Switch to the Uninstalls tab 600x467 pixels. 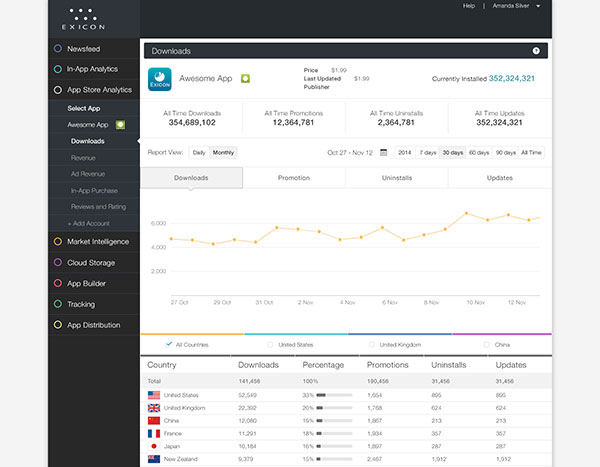(x=396, y=178)
